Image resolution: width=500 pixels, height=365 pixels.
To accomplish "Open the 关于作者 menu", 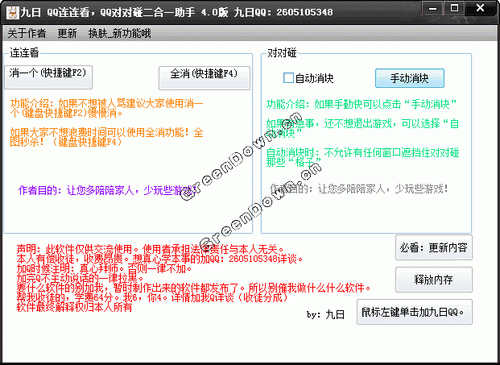I will click(x=27, y=33).
